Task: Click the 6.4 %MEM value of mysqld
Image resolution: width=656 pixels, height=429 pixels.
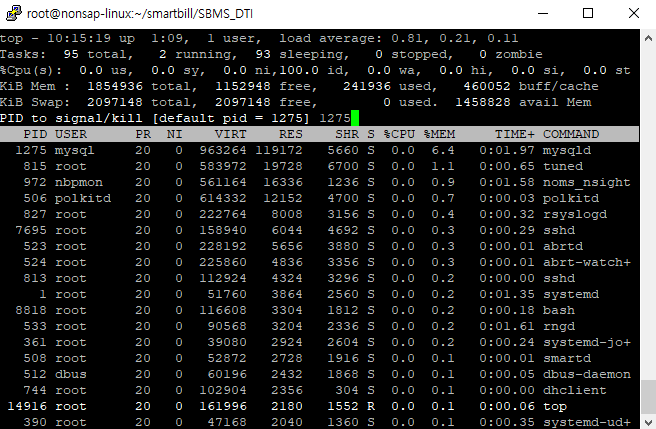Action: pos(443,150)
